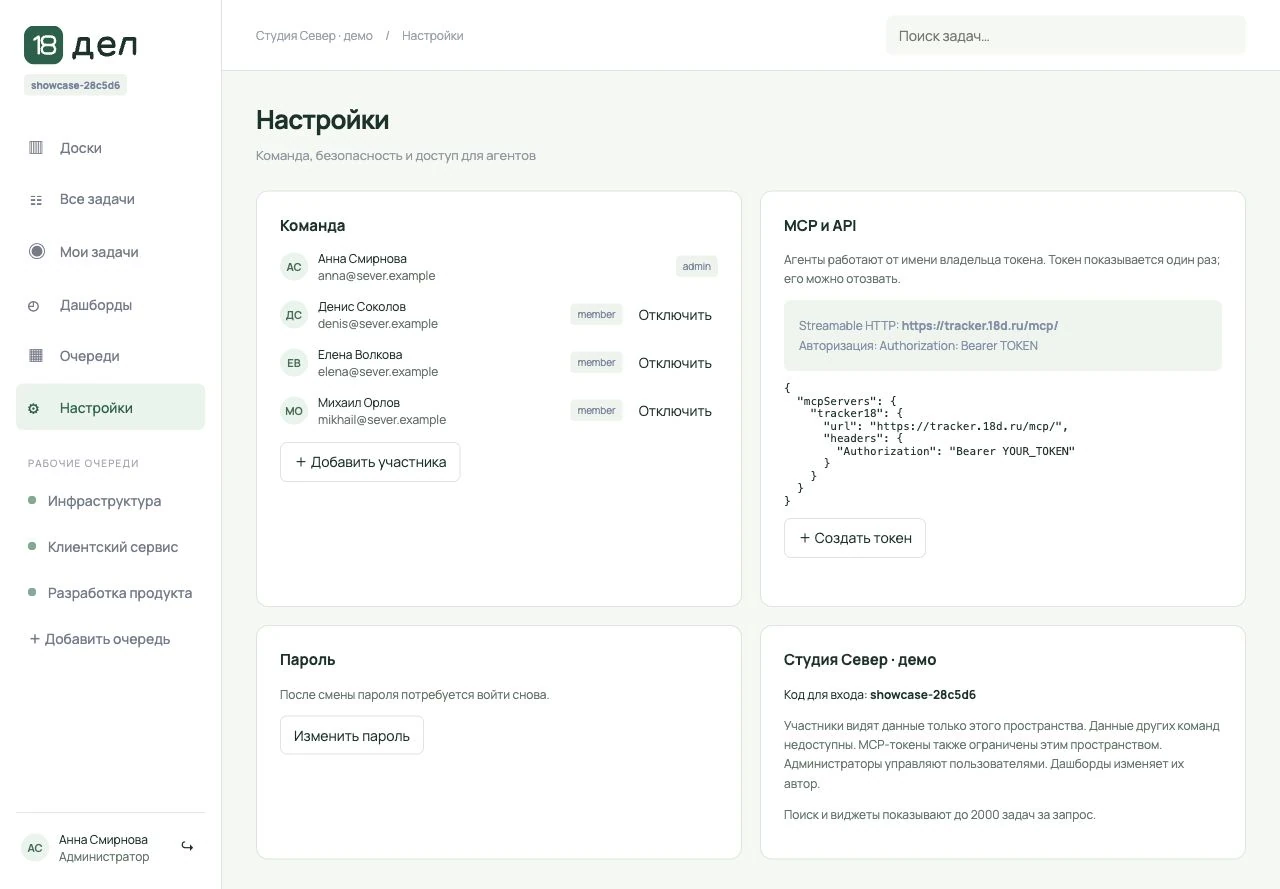Screen dimensions: 1280x889
Task: Focus the Поиск задач search field
Action: click(1066, 36)
